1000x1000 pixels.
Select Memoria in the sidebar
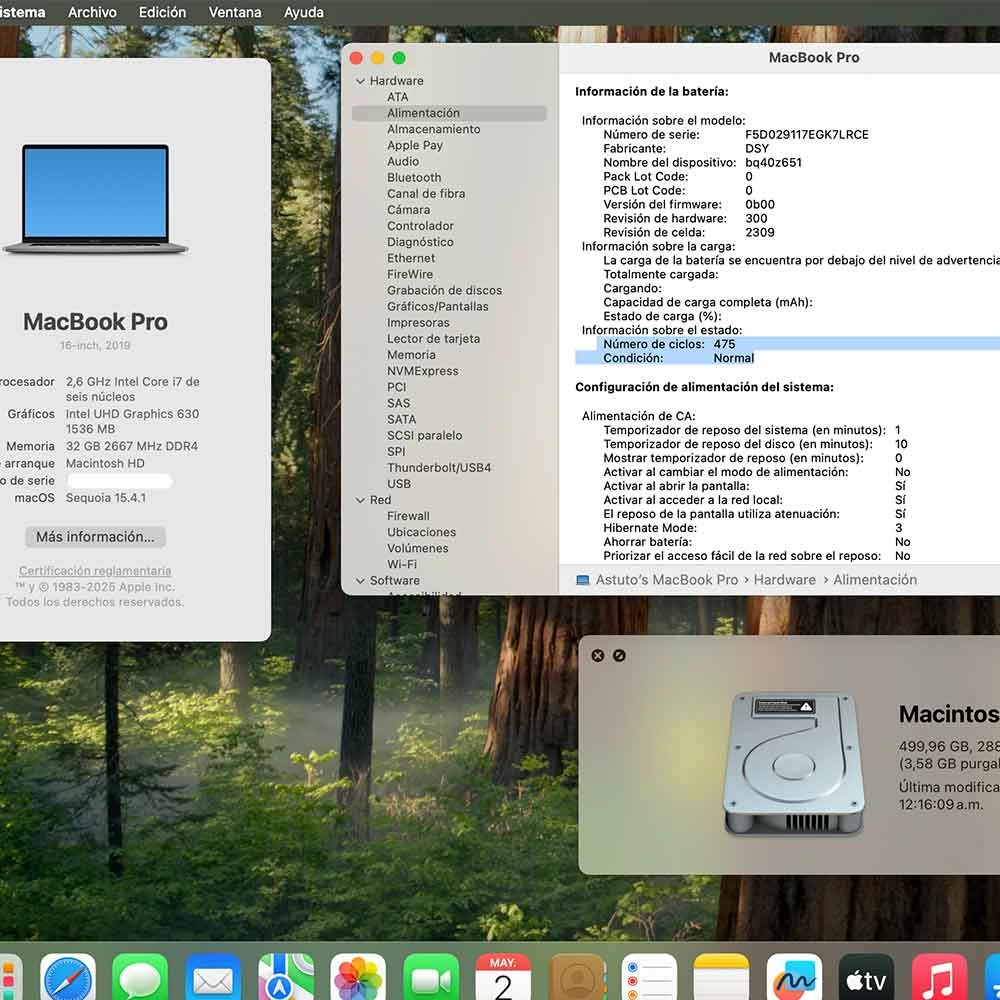[411, 355]
